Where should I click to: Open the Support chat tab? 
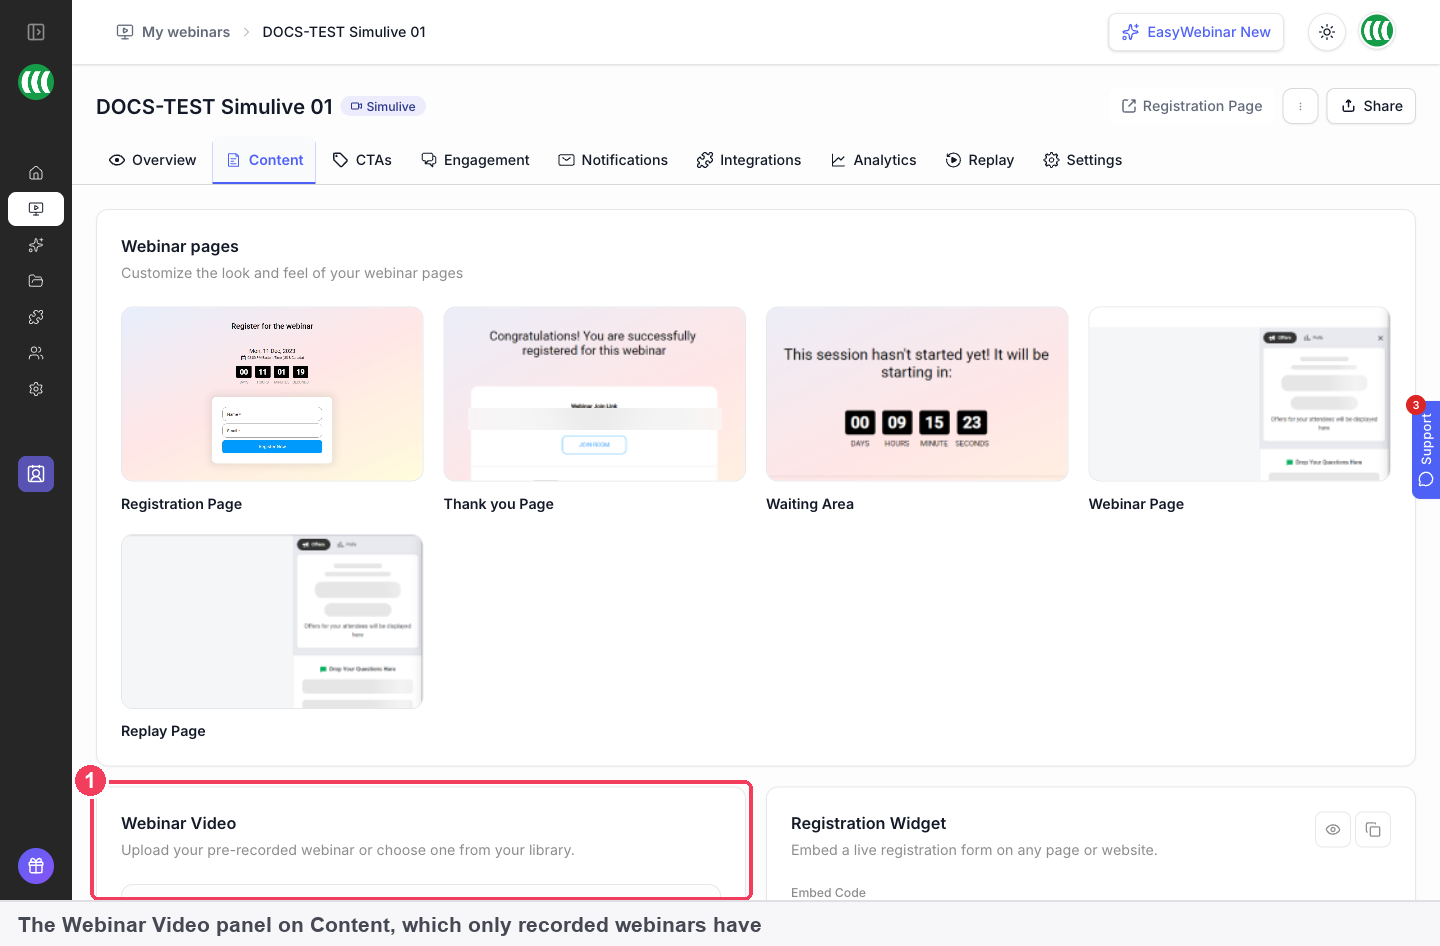click(x=1426, y=449)
